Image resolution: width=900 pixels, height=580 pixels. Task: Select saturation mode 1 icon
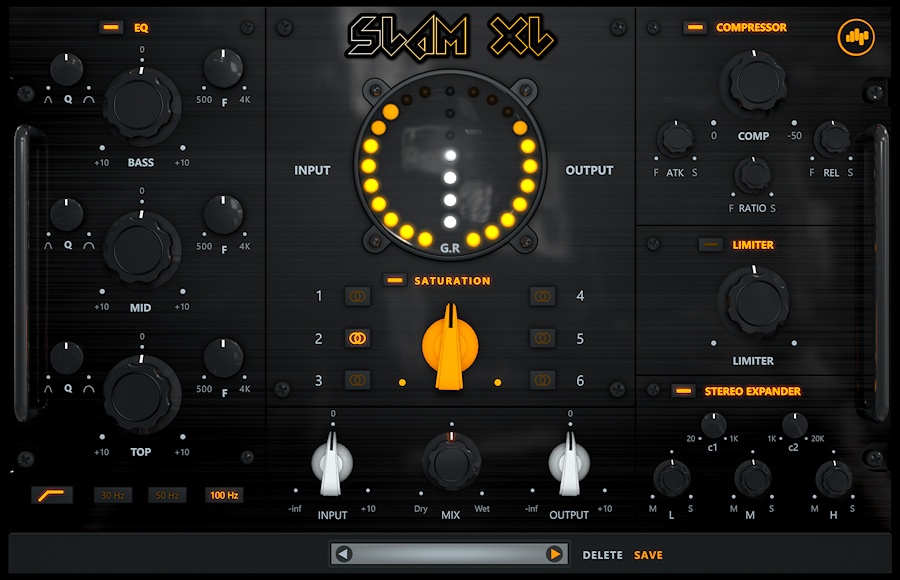pos(357,296)
